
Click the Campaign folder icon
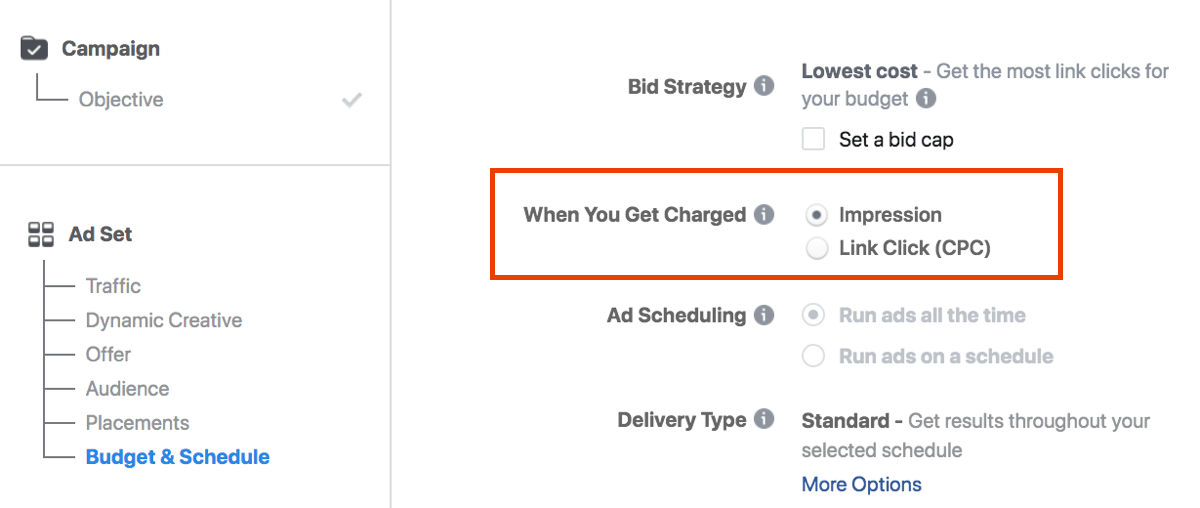pos(34,48)
